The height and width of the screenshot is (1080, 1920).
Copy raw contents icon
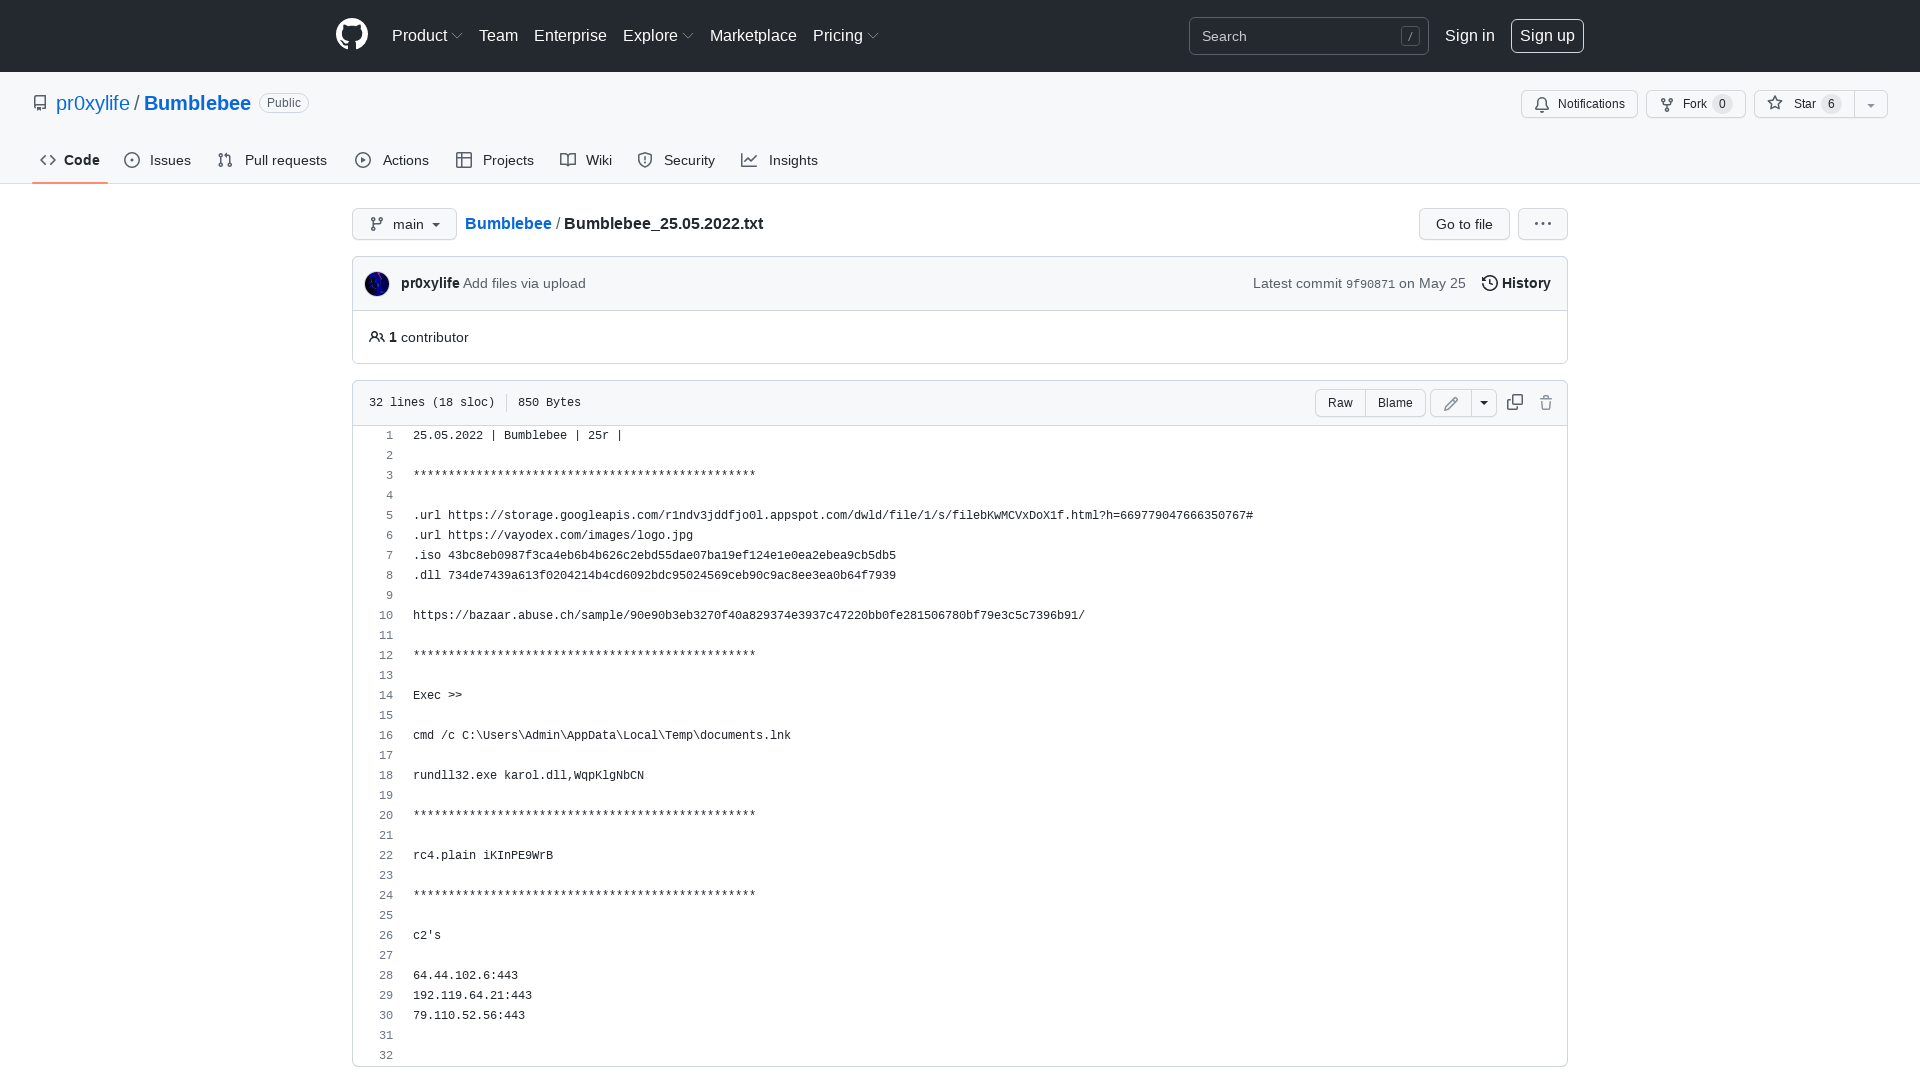1515,402
